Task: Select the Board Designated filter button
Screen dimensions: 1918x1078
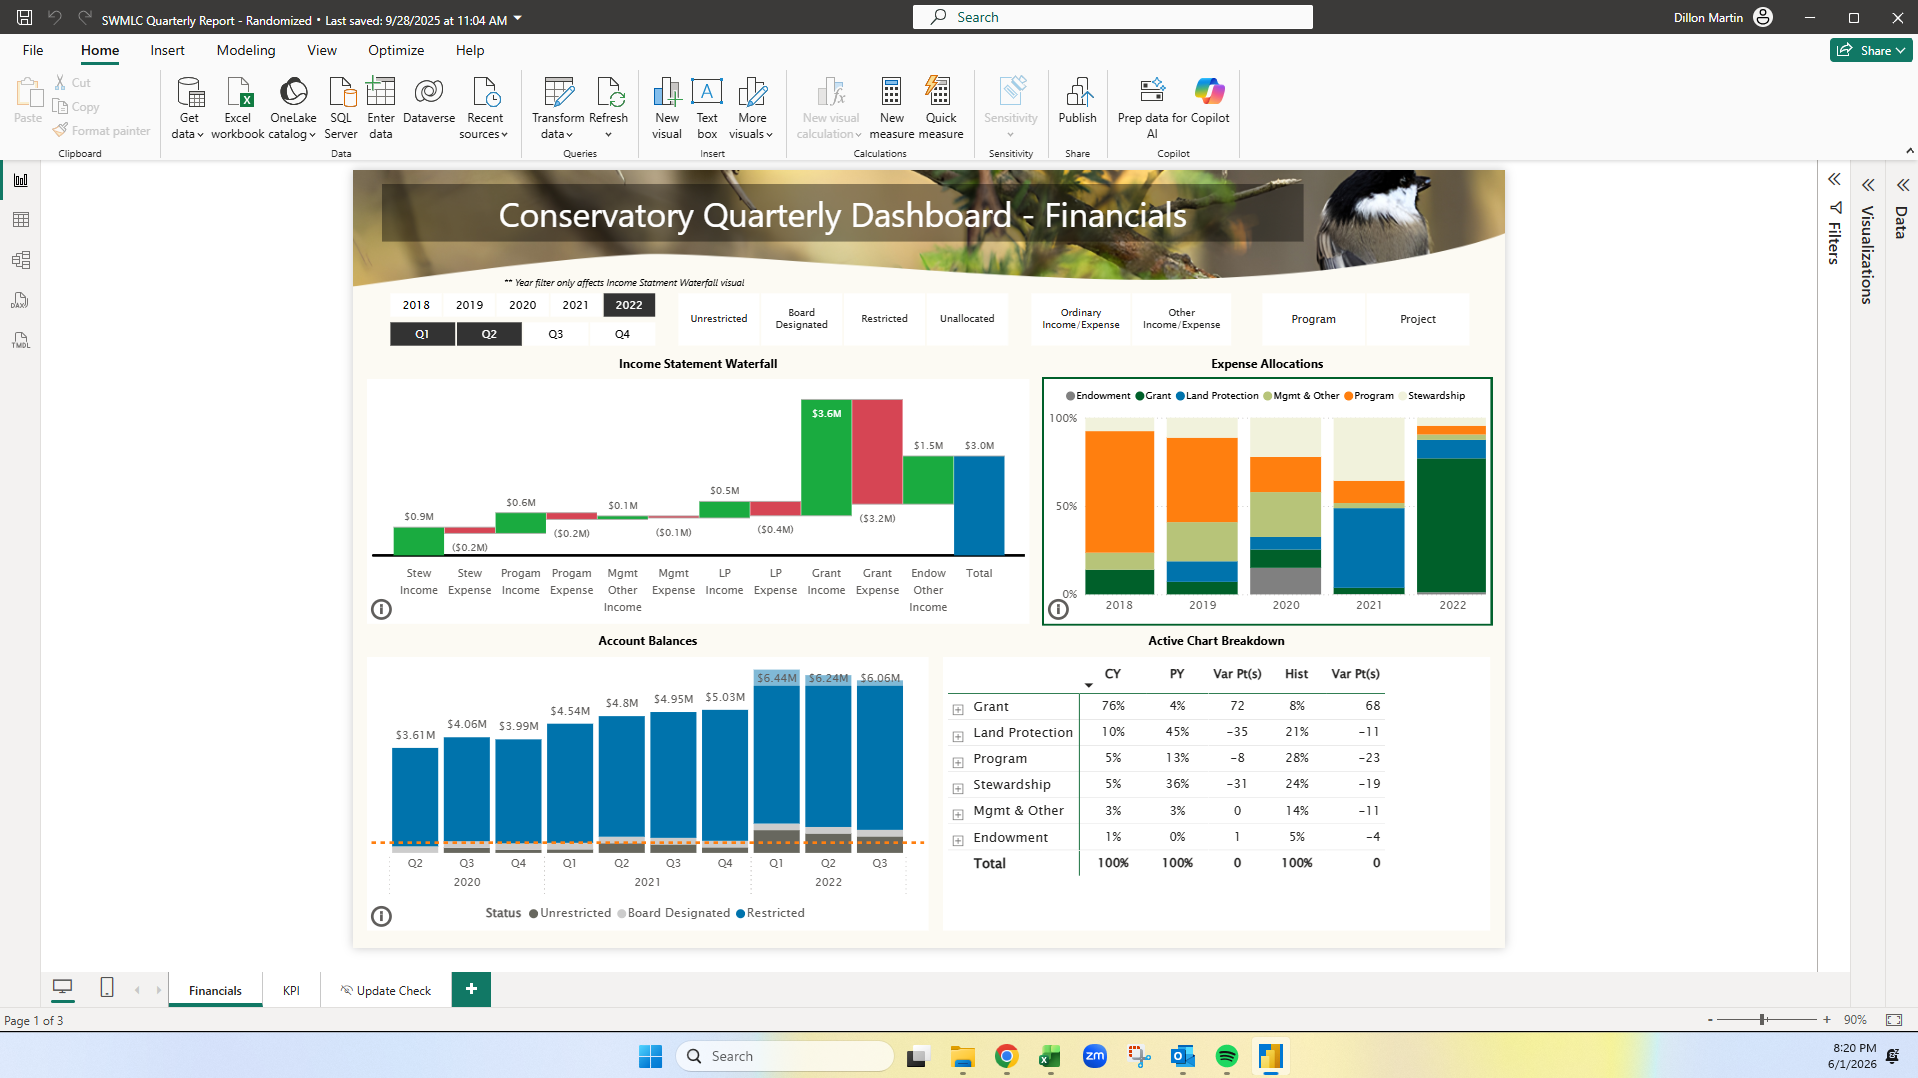Action: pyautogui.click(x=802, y=319)
